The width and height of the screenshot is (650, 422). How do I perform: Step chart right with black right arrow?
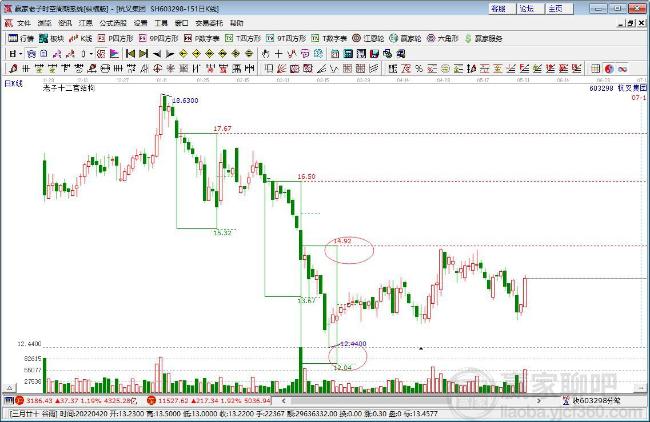170,54
